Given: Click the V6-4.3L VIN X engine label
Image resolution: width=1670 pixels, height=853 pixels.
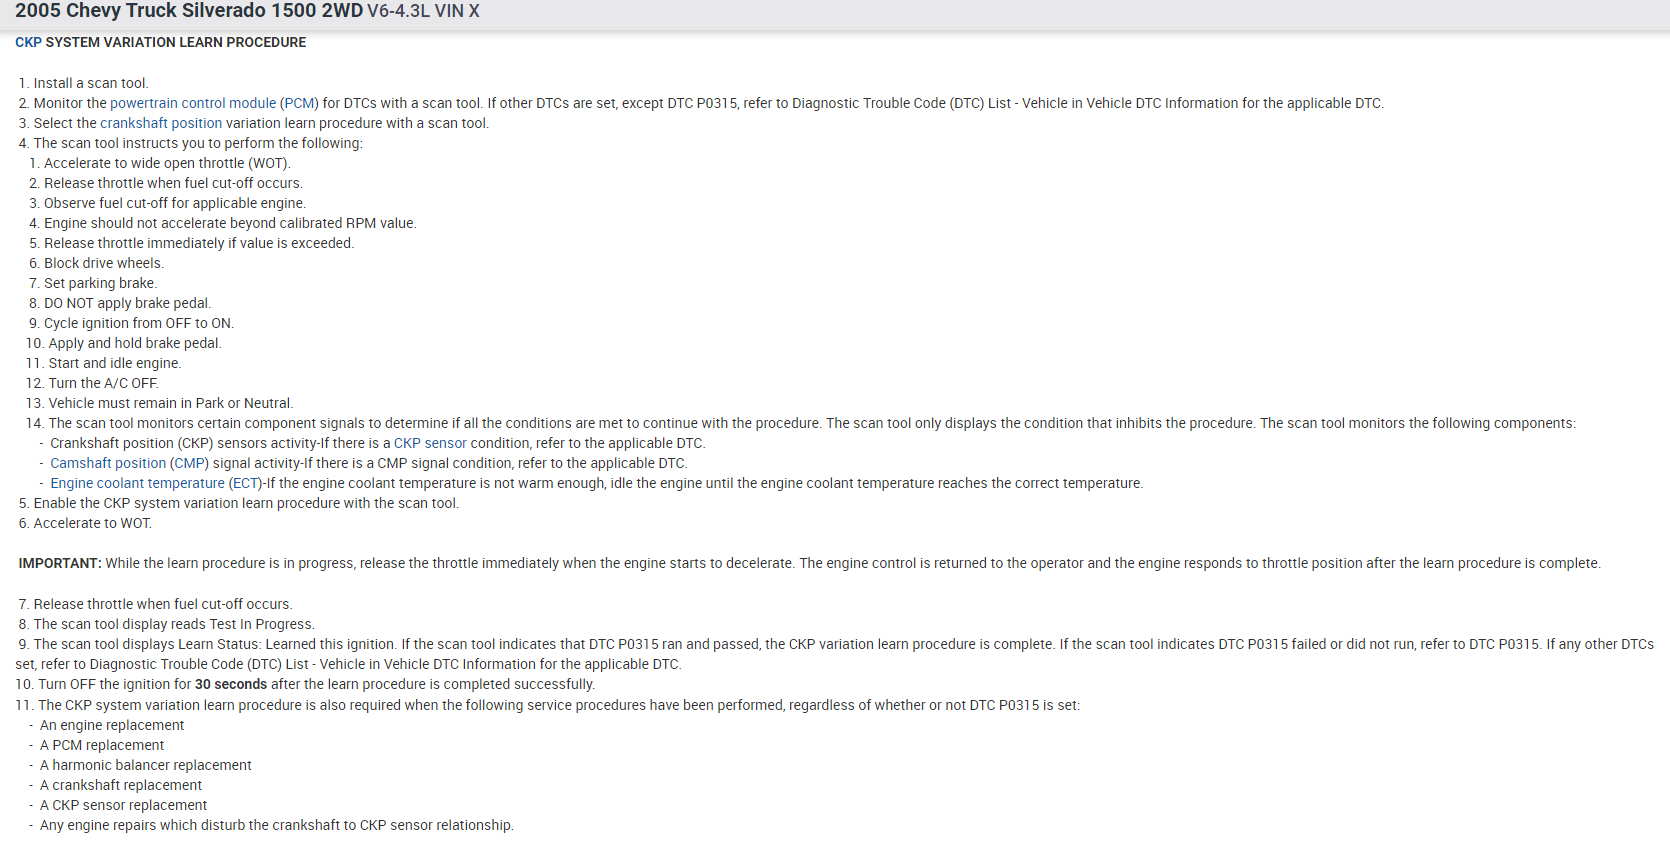Looking at the screenshot, I should pos(423,11).
